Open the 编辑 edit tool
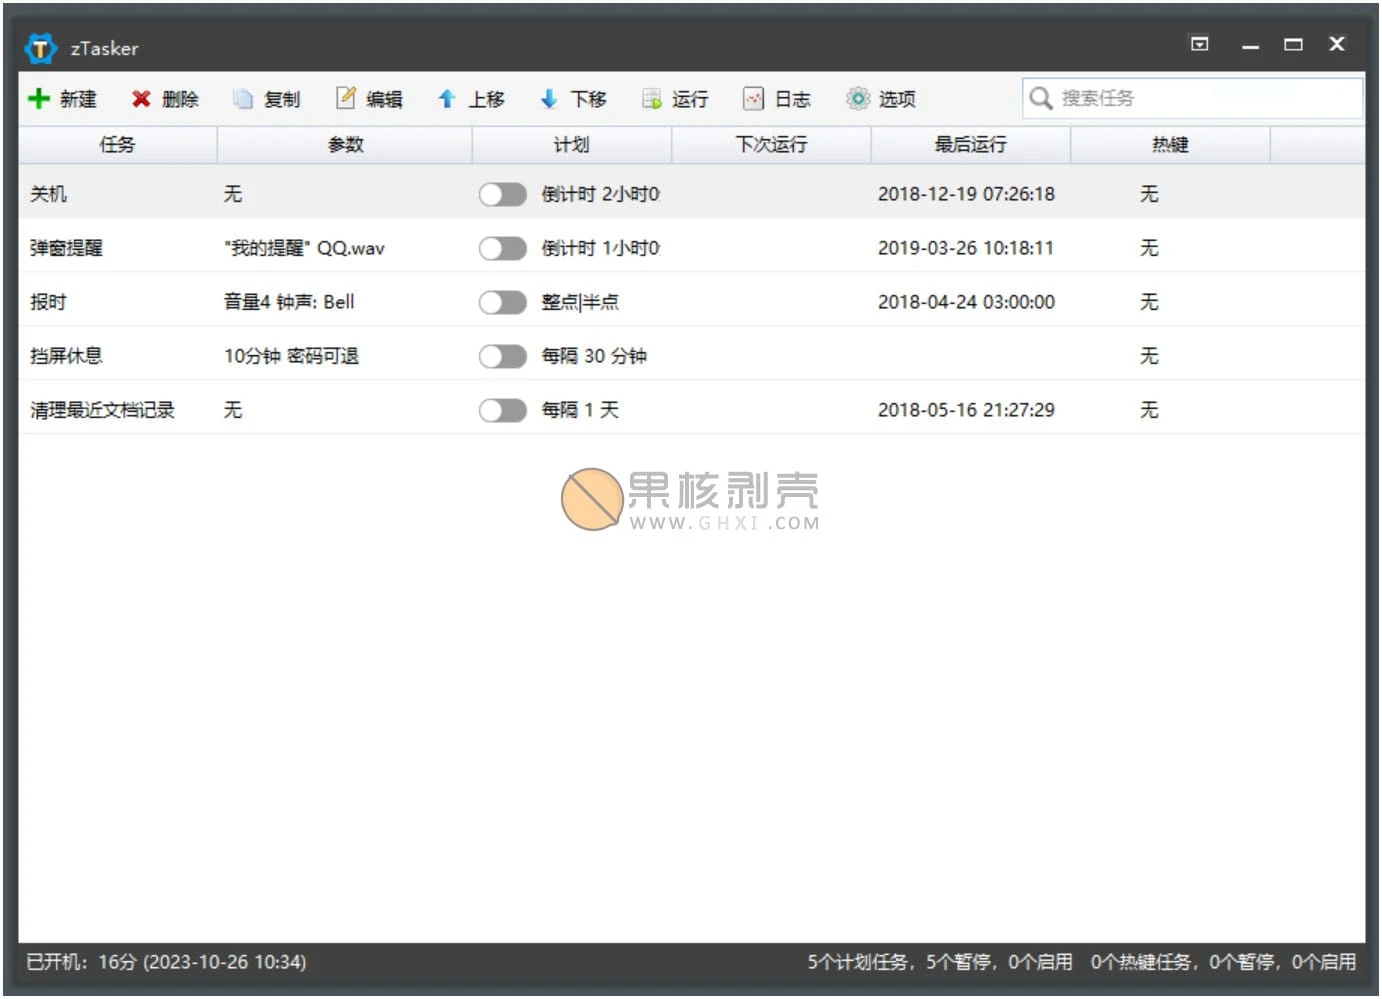 346,98
